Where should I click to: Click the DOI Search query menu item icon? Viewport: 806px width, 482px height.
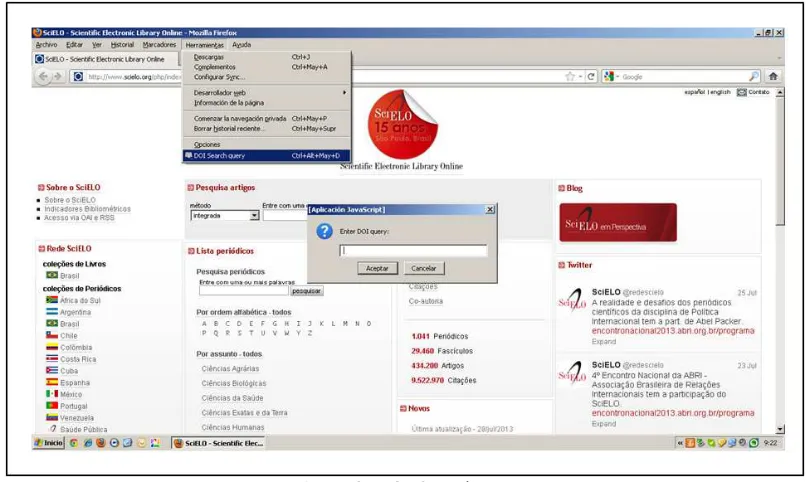pos(189,155)
